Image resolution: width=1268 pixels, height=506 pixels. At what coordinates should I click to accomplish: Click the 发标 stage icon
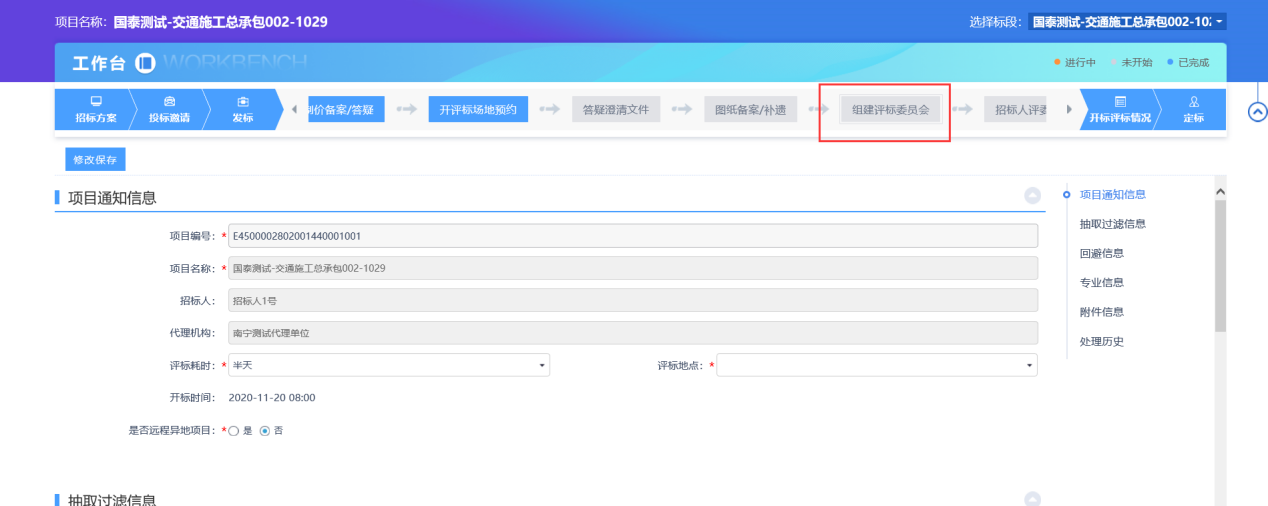coord(242,102)
